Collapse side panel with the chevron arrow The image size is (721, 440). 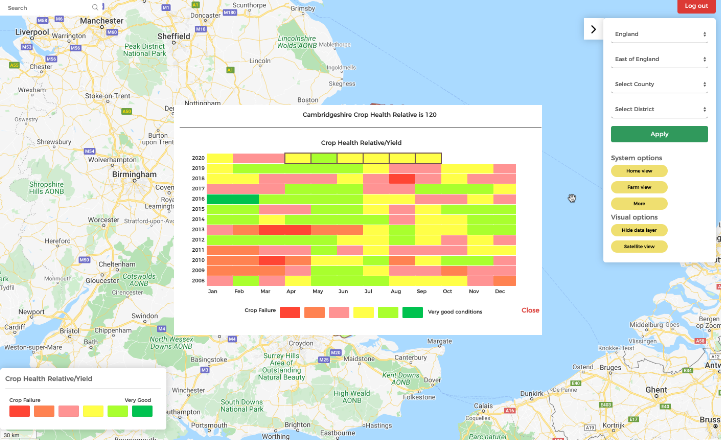tap(593, 29)
